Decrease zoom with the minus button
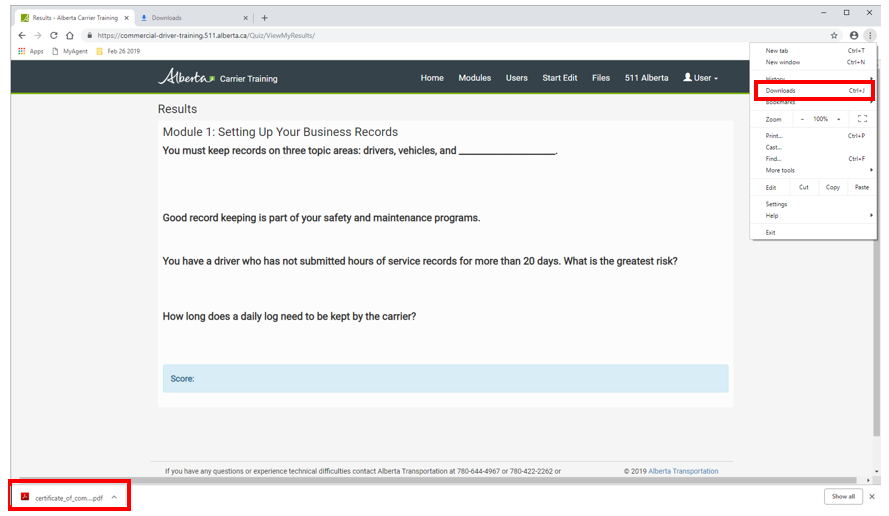This screenshot has height=516, width=889. 802,119
